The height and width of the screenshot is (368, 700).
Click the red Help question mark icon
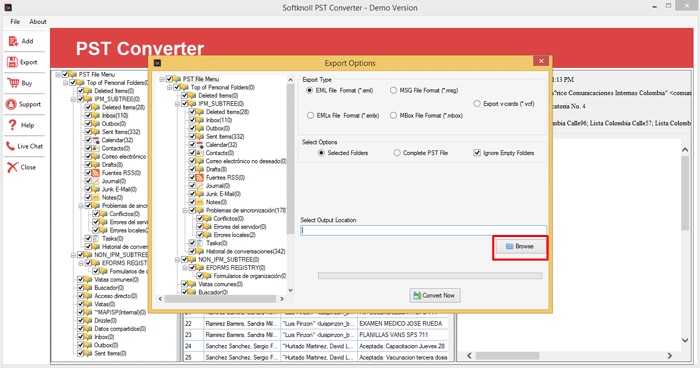pos(12,125)
